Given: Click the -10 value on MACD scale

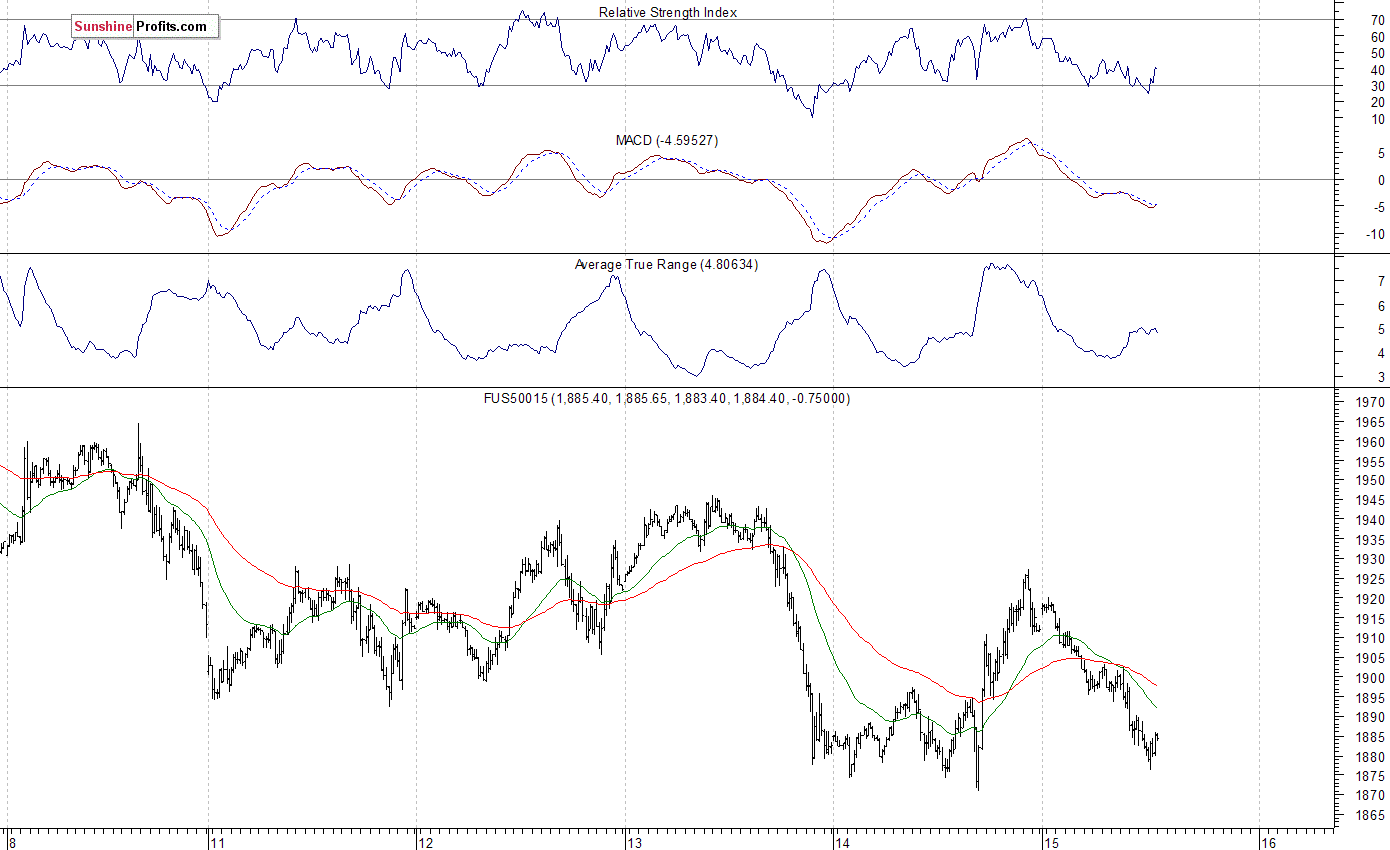Looking at the screenshot, I should (1375, 235).
